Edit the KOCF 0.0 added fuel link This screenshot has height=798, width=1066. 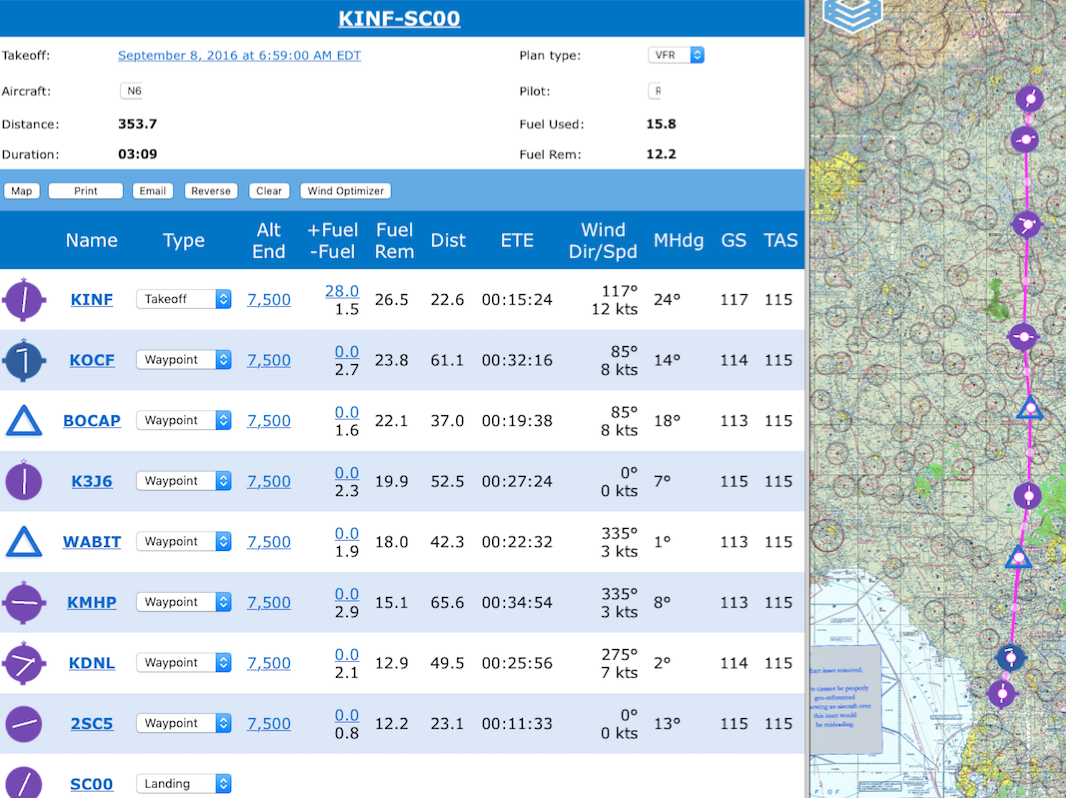pos(347,351)
